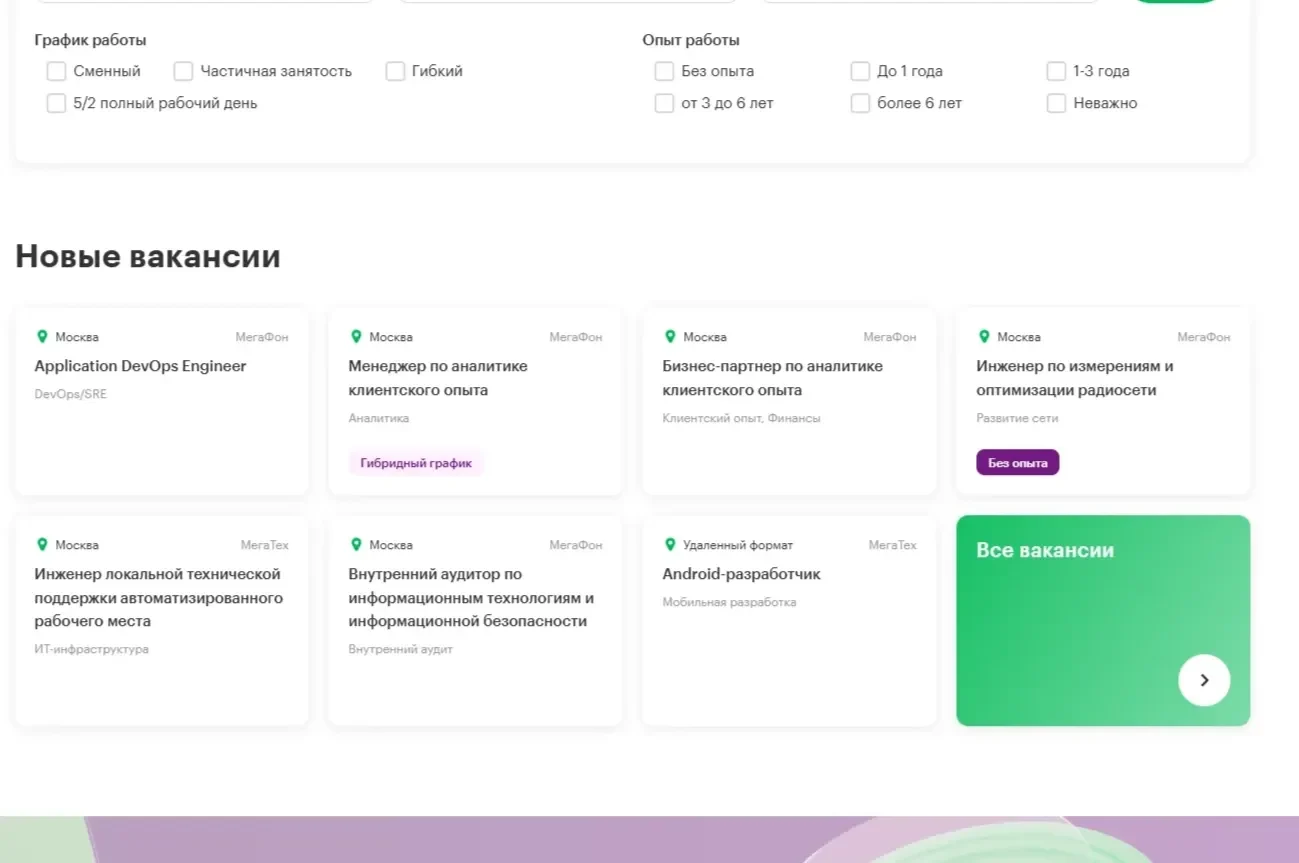The width and height of the screenshot is (1299, 863).
Task: Tick the Гибкий schedule checkbox
Action: click(395, 71)
